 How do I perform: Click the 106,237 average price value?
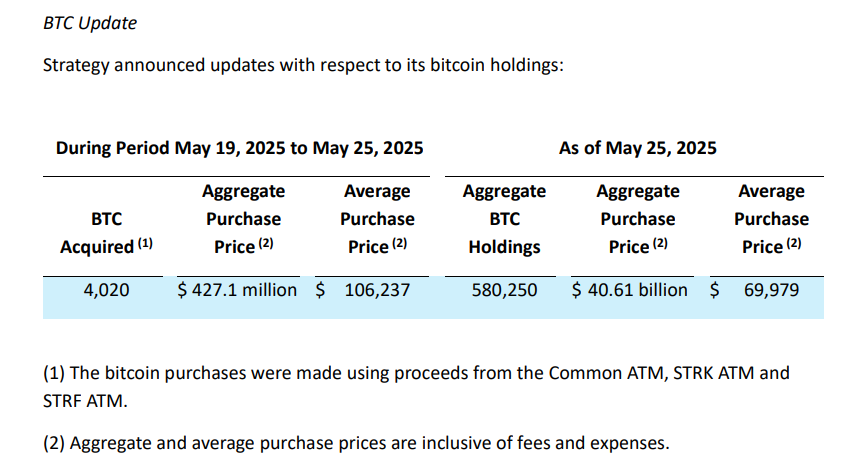click(x=376, y=290)
